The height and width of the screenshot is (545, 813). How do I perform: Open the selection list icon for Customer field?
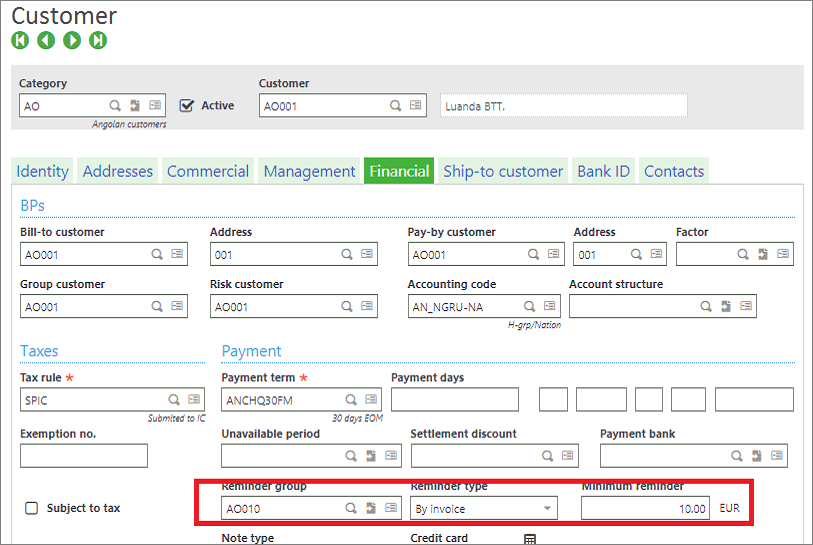tap(415, 105)
